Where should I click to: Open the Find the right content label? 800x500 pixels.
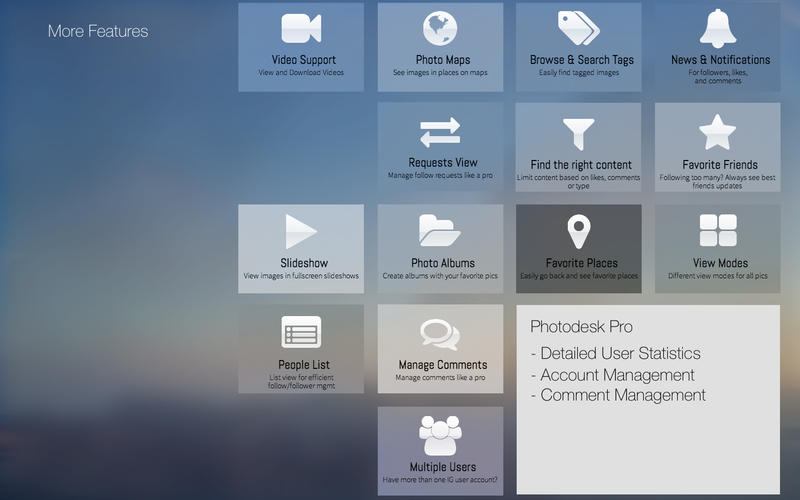point(580,165)
